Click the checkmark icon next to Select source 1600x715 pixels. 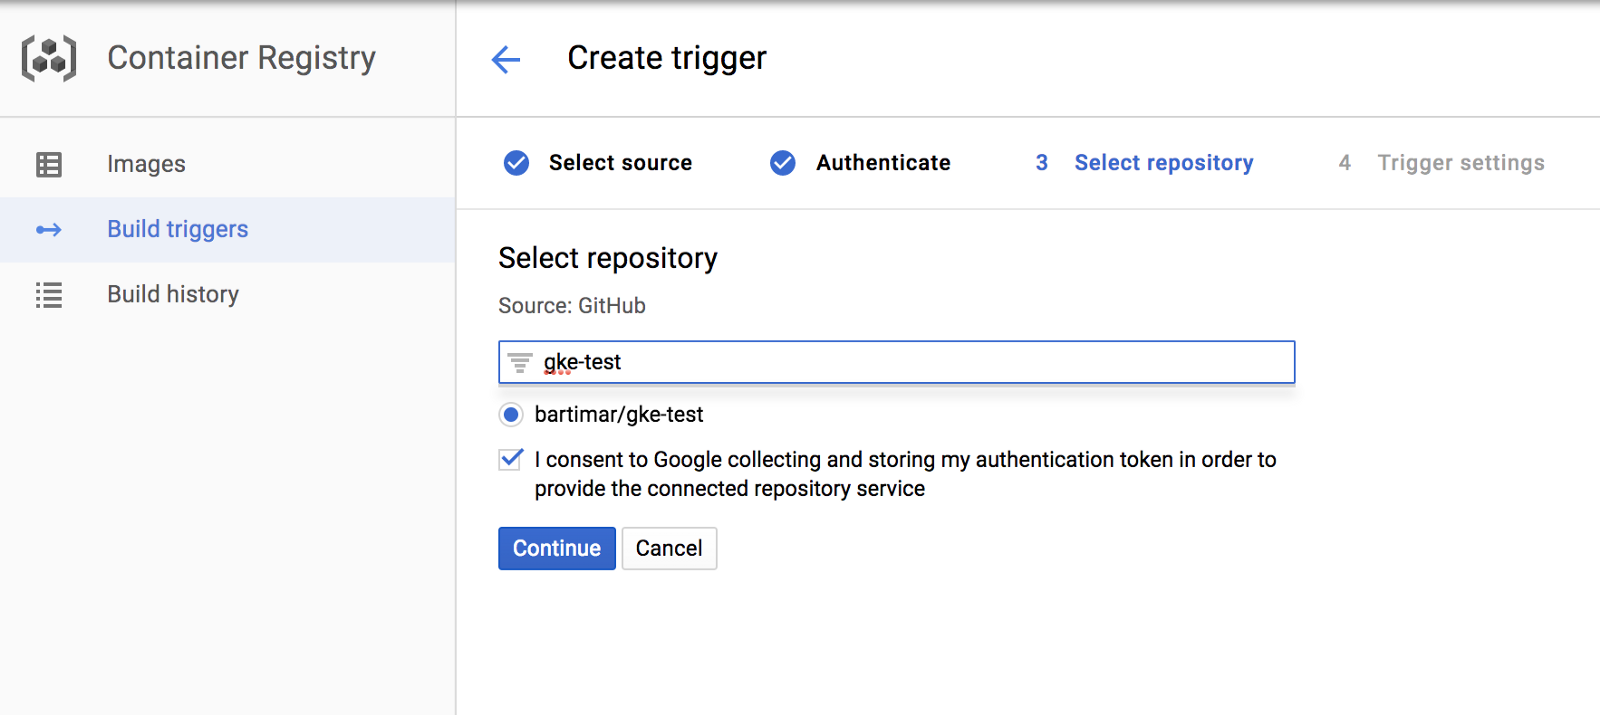point(516,163)
